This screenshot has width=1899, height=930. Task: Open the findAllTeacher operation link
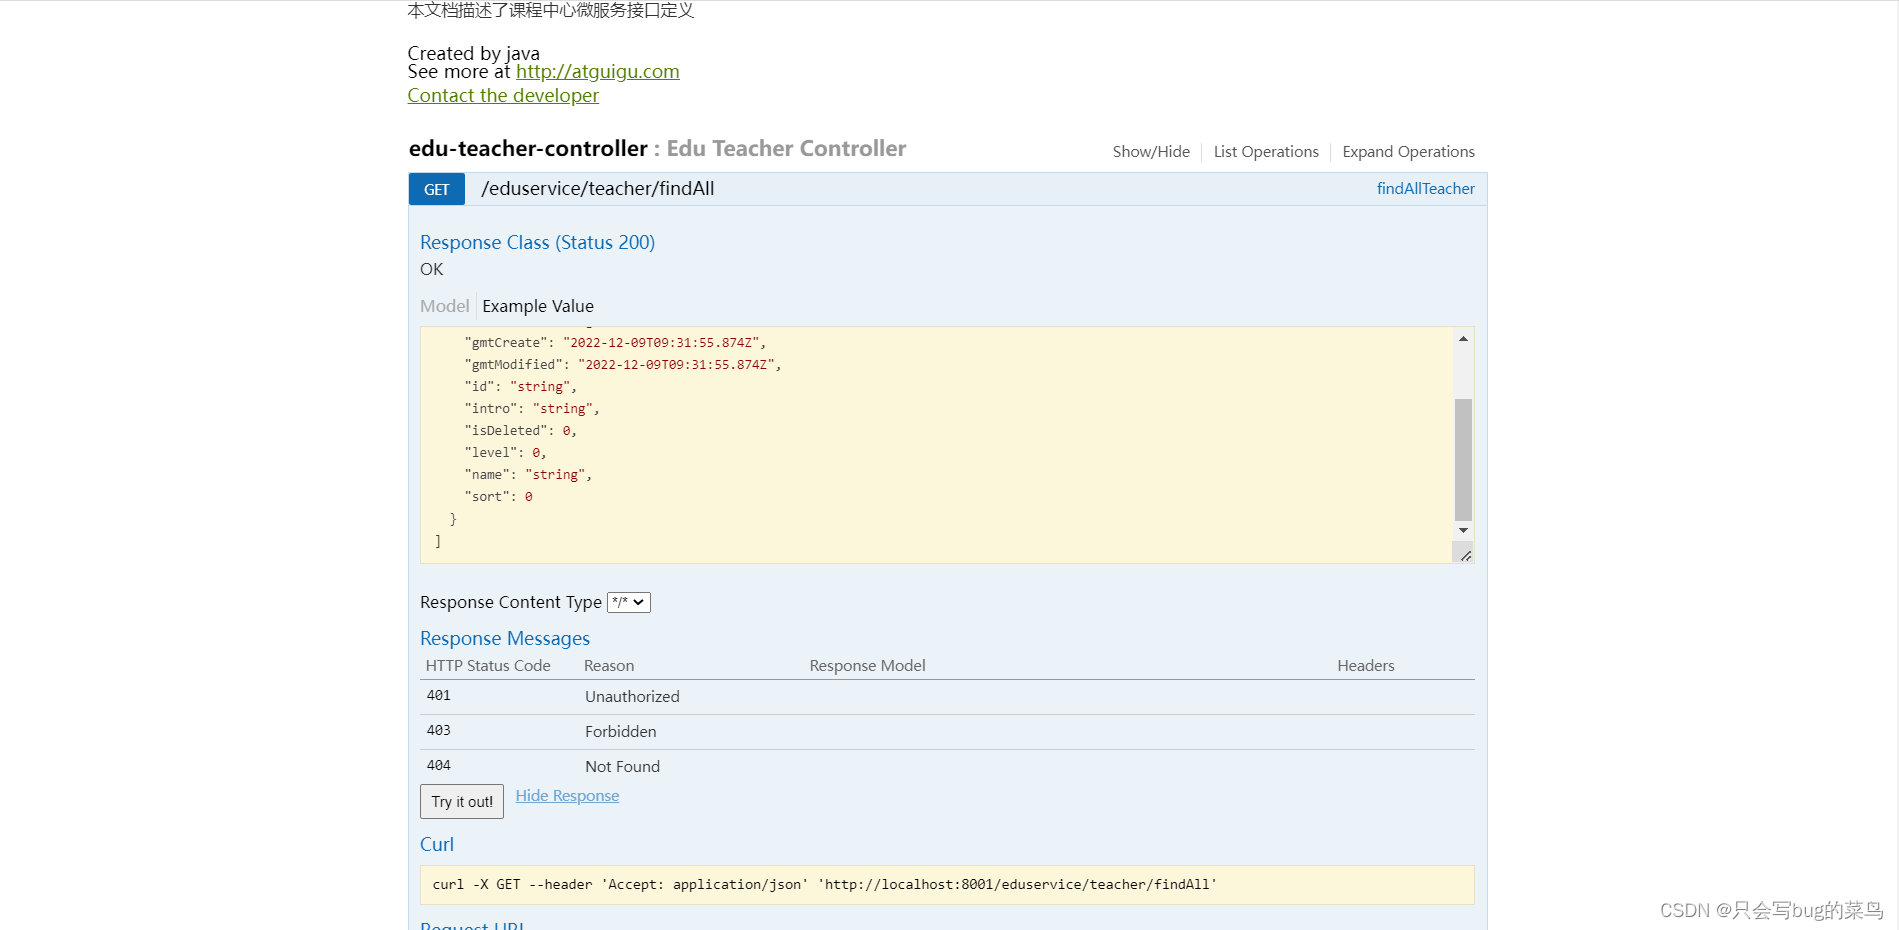point(1424,189)
